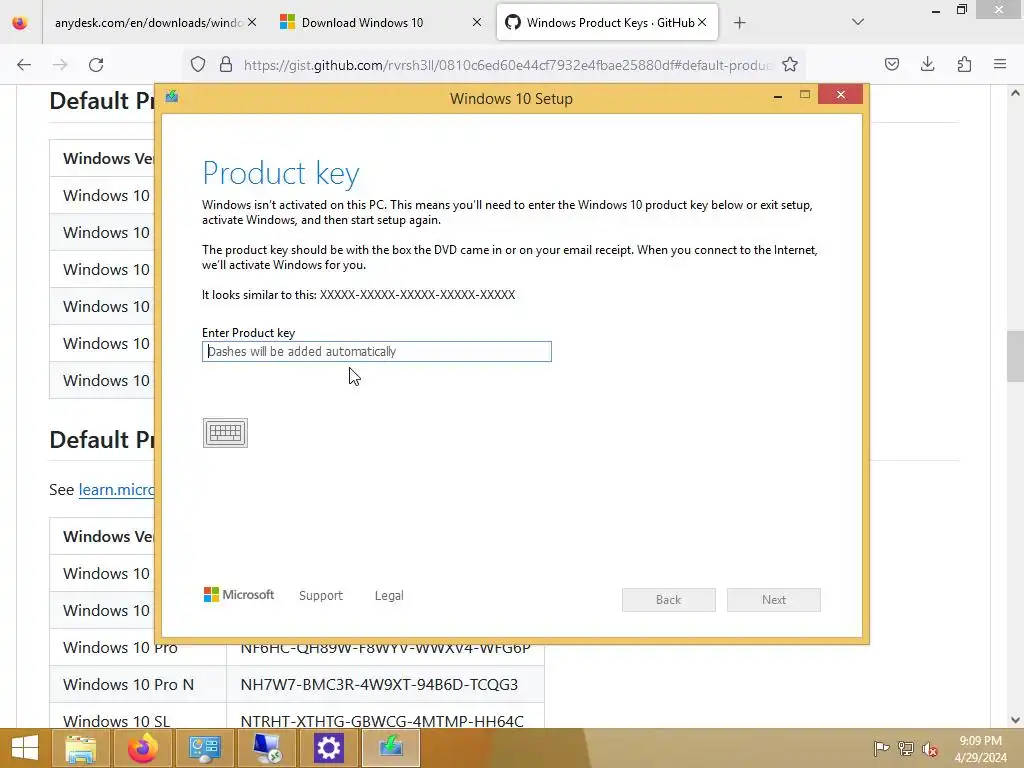The image size is (1024, 768).
Task: Reload the current GitHub gist page
Action: click(x=96, y=65)
